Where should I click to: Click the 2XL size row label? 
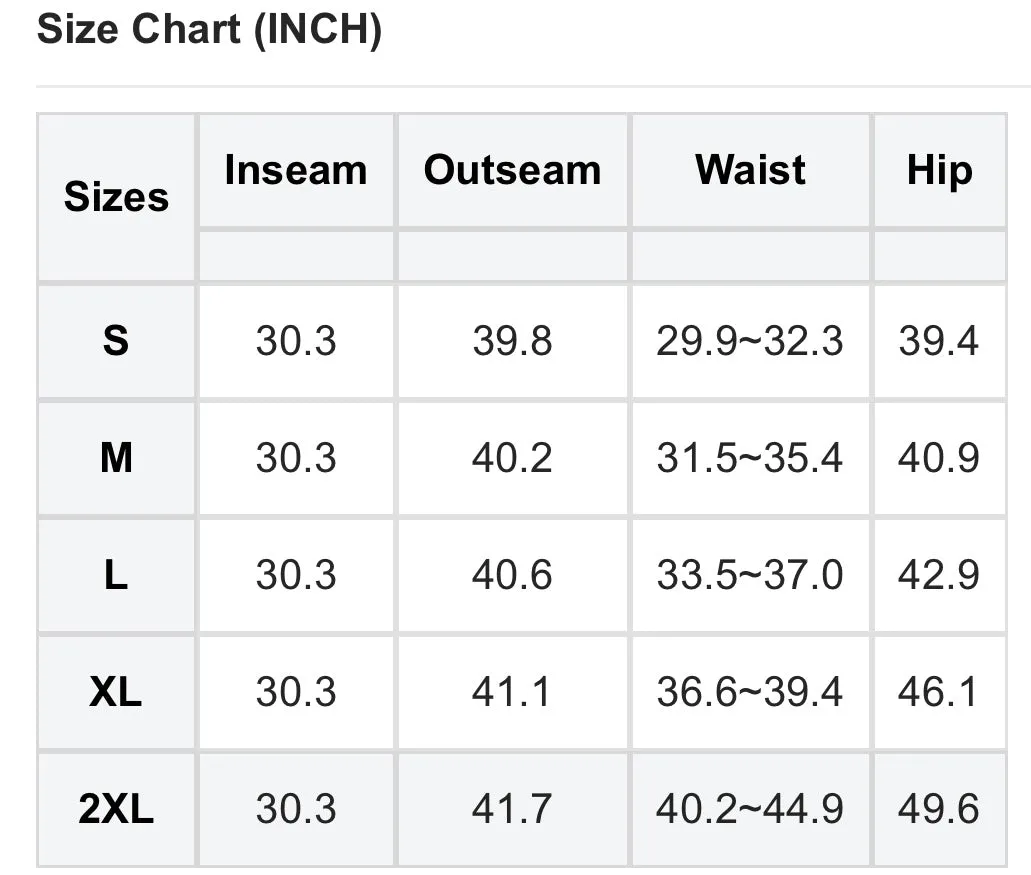(116, 809)
